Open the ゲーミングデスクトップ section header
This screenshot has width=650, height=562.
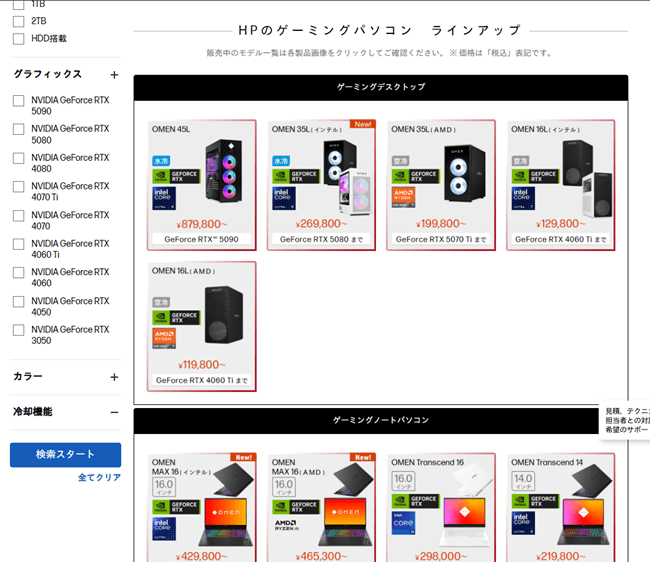point(381,87)
